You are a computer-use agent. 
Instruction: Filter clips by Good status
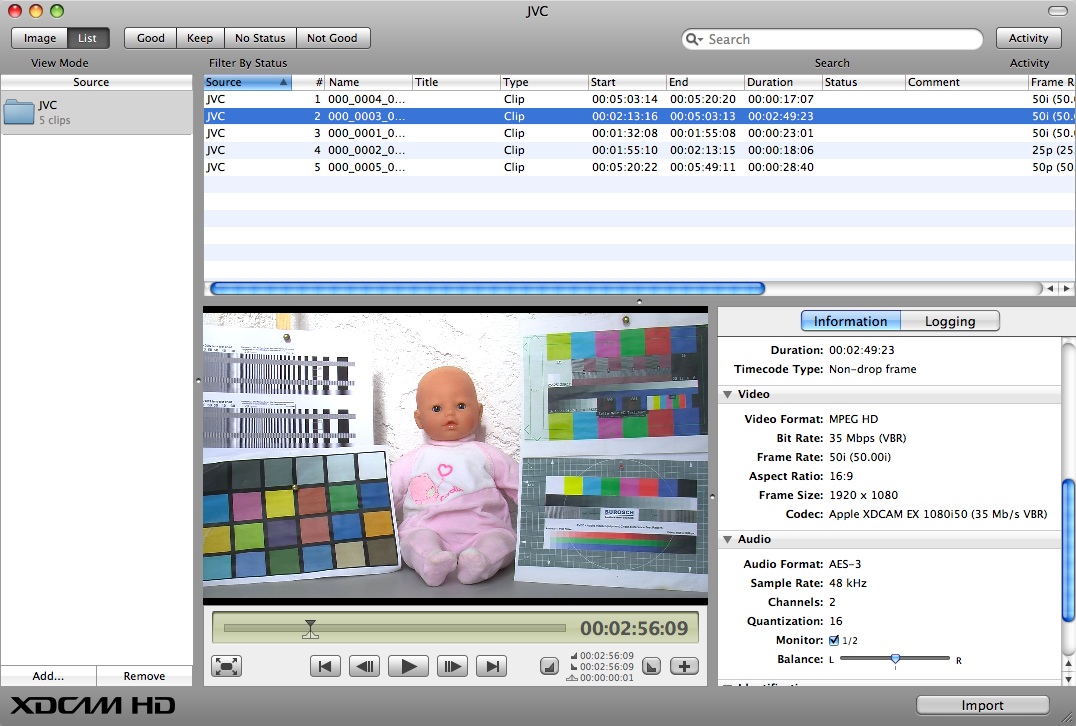coord(150,38)
